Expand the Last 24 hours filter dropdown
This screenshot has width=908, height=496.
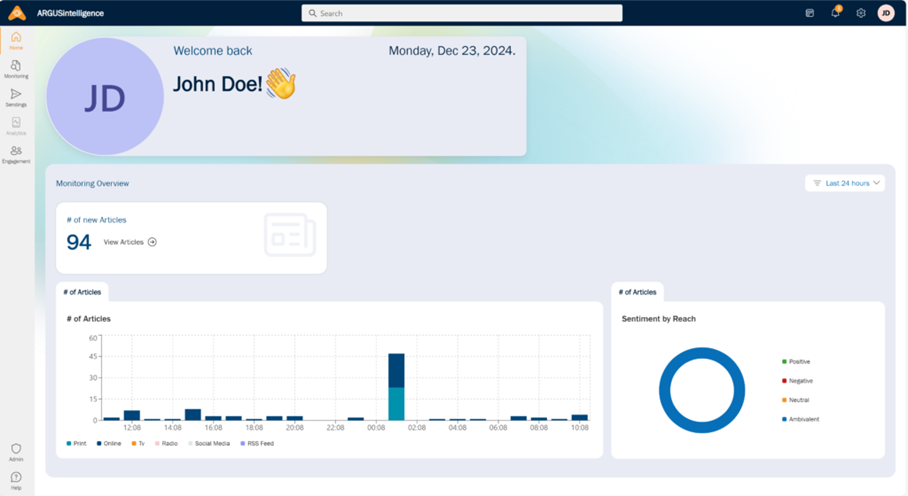click(x=845, y=183)
